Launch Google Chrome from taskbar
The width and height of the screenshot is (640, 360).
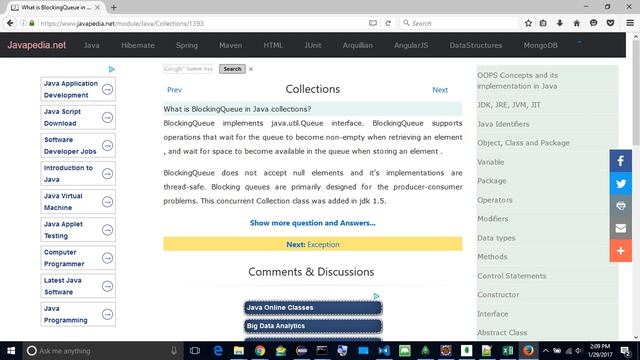pyautogui.click(x=260, y=351)
